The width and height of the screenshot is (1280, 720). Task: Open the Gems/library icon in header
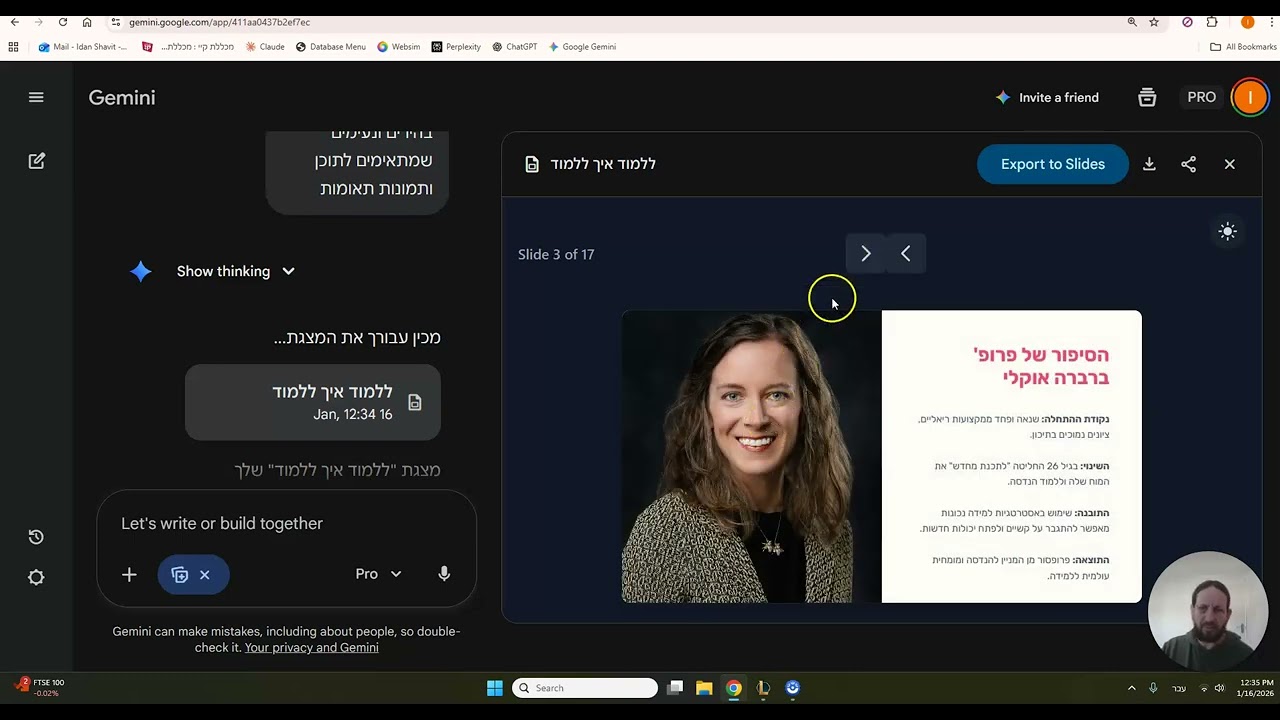[x=1147, y=97]
